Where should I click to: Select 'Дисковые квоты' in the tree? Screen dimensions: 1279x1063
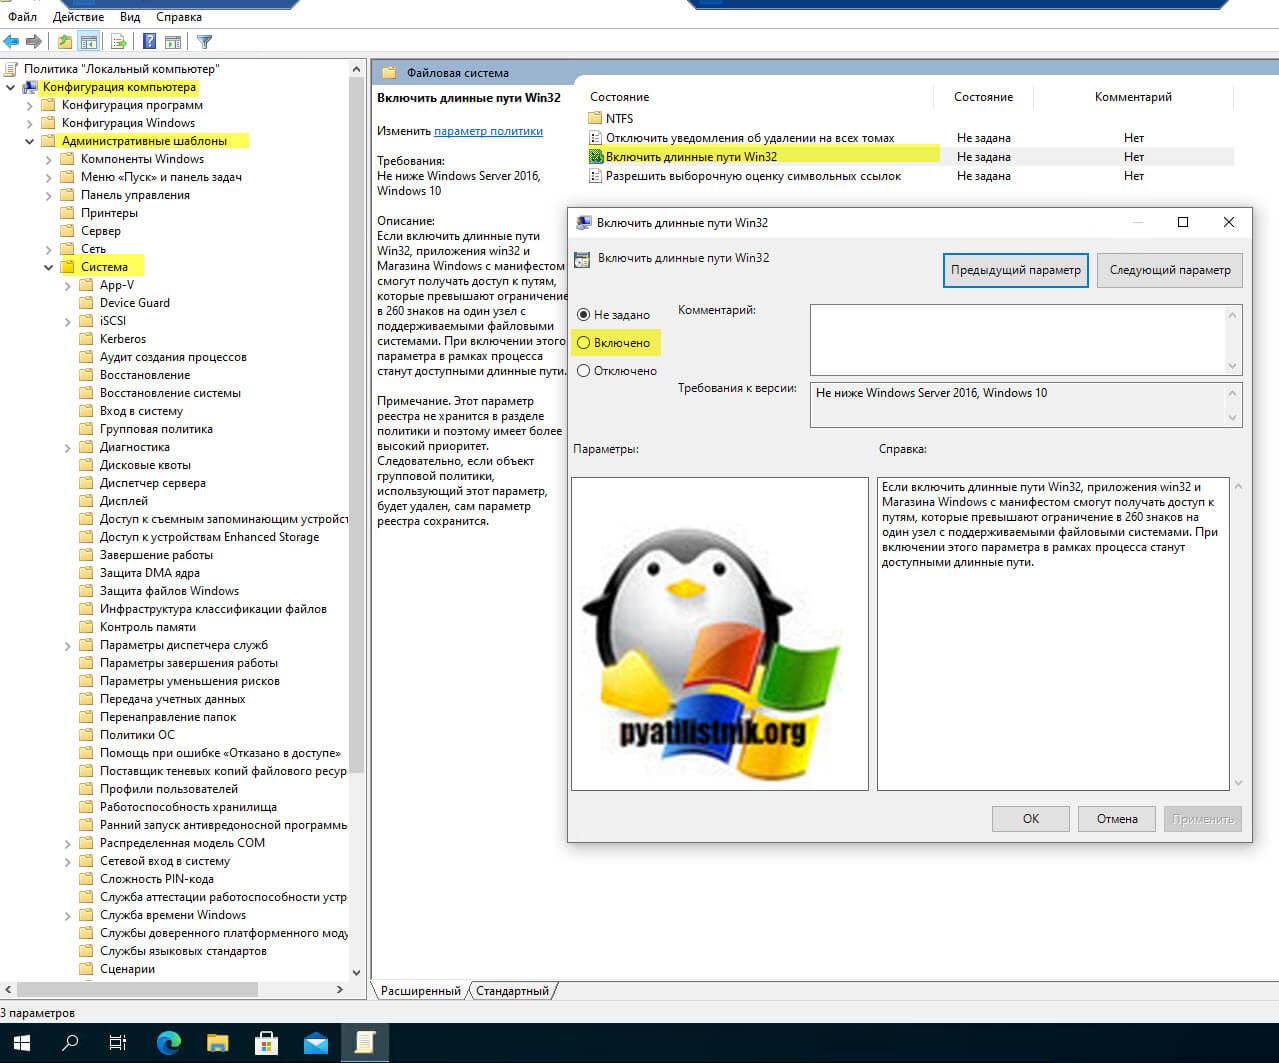[145, 465]
